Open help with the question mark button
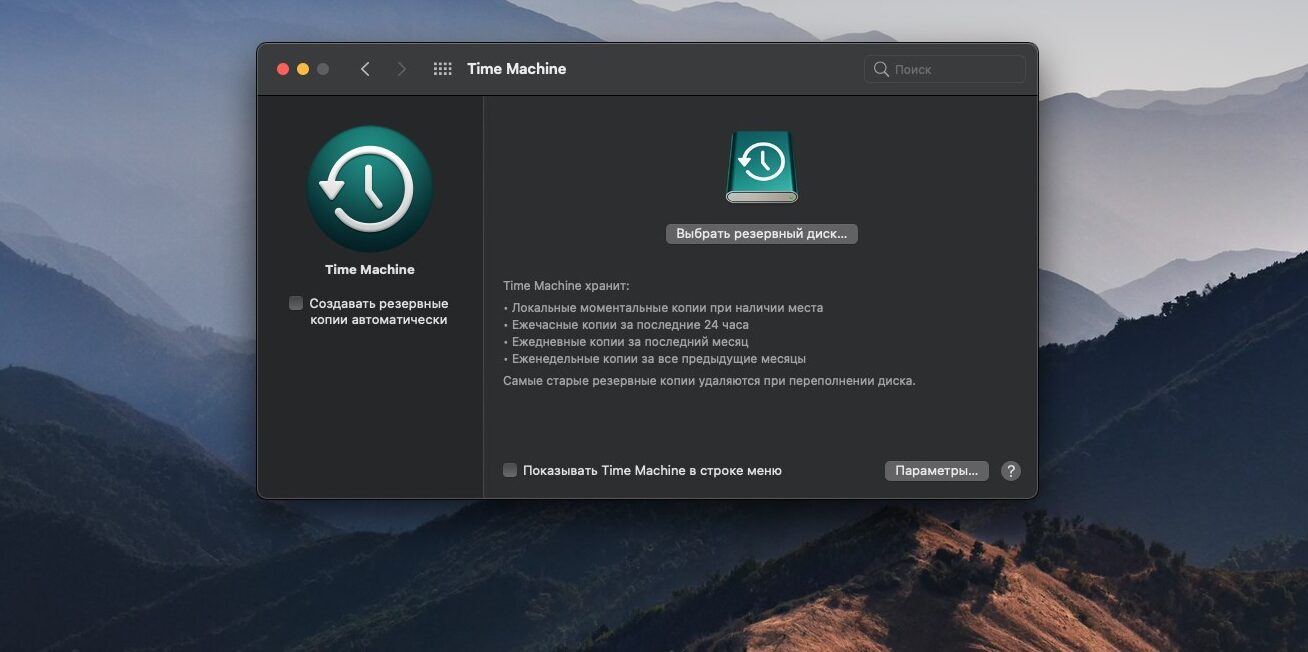The width and height of the screenshot is (1308, 652). (1011, 471)
